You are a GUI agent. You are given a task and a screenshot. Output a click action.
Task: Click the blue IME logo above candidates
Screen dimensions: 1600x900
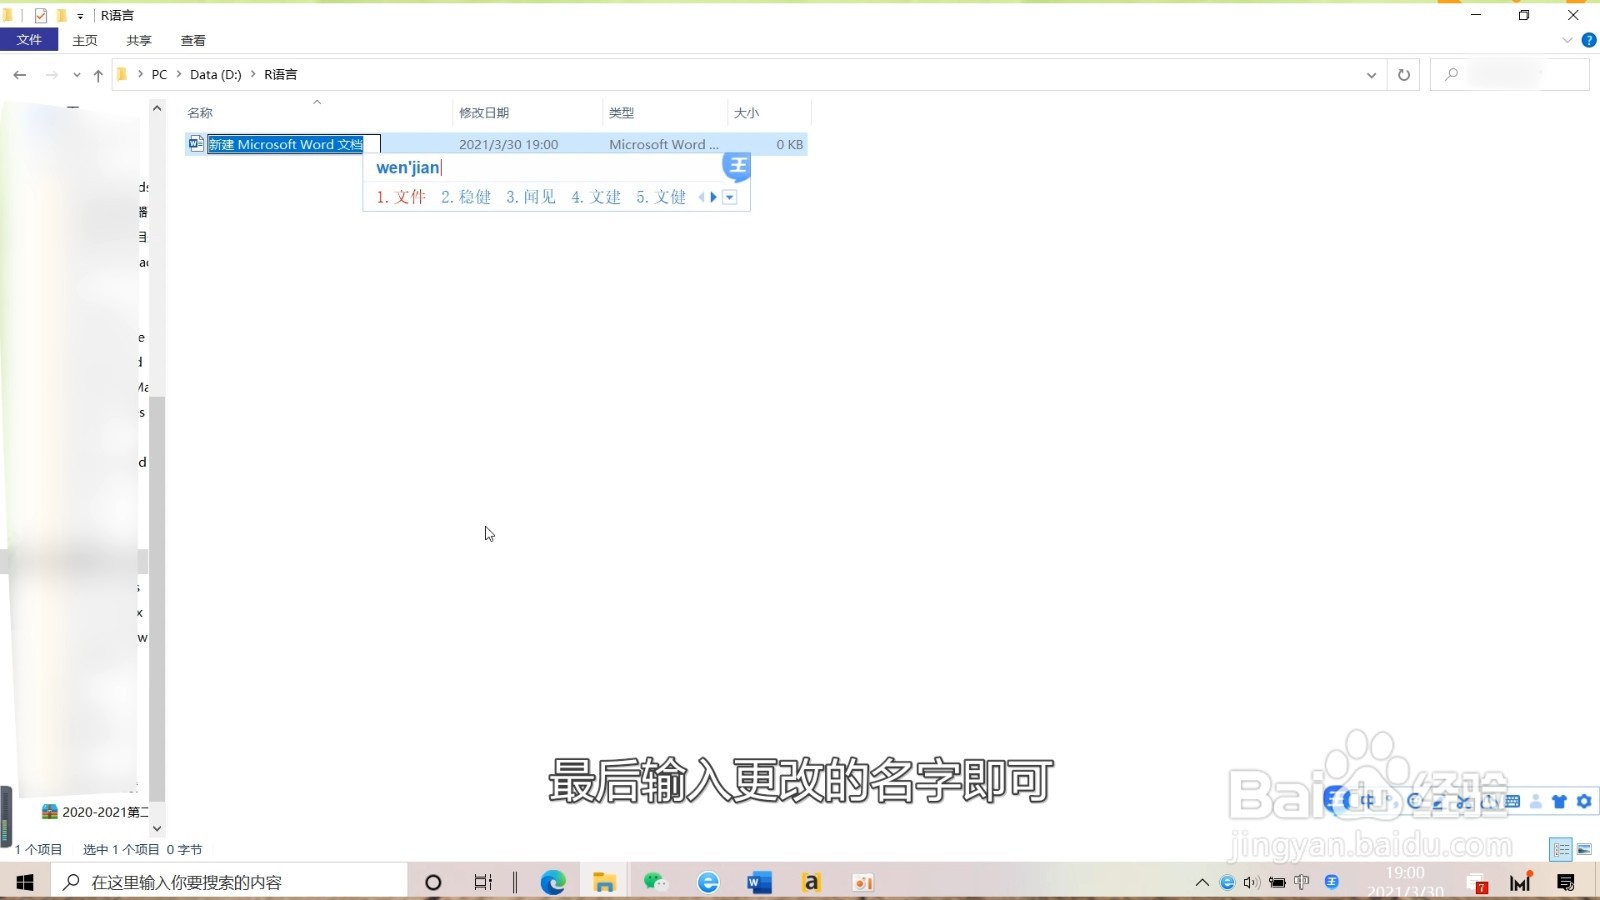point(737,165)
